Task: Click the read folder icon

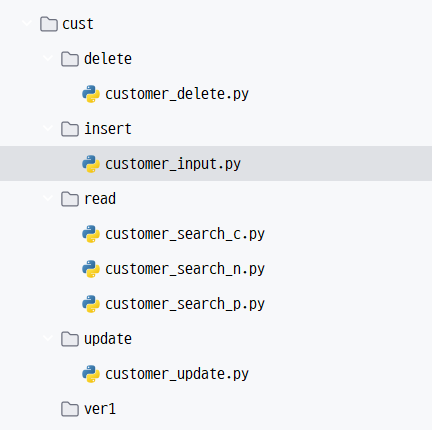Action: (x=70, y=199)
